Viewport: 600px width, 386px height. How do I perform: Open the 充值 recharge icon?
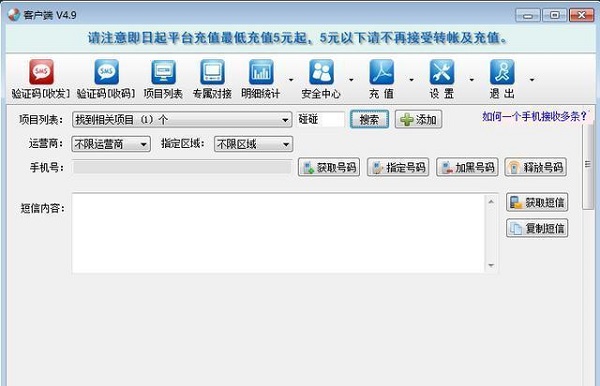click(x=382, y=72)
